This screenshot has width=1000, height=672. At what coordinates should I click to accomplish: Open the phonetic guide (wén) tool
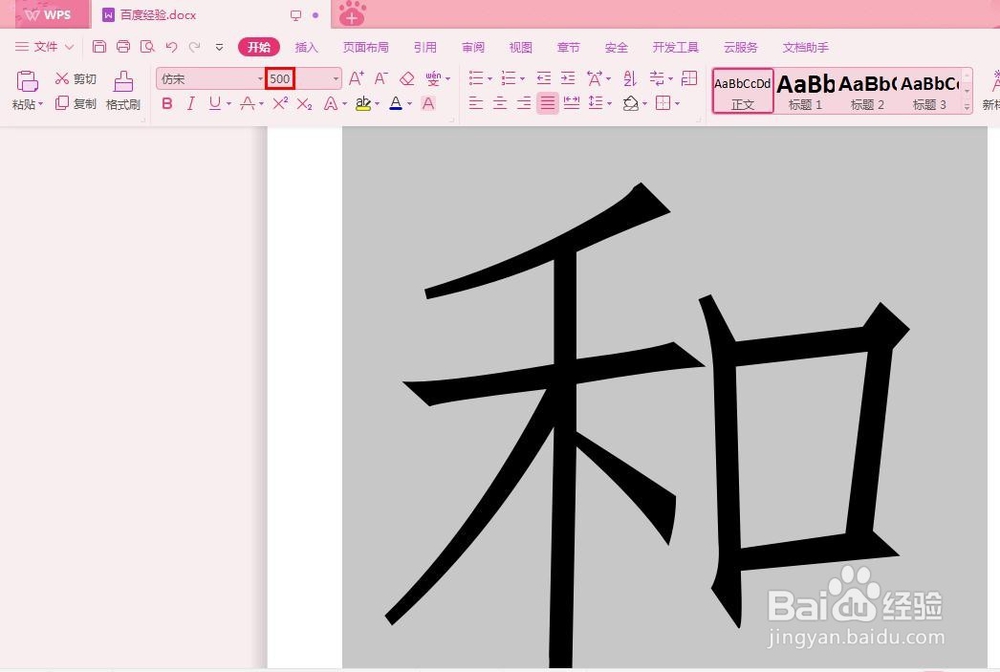point(434,78)
